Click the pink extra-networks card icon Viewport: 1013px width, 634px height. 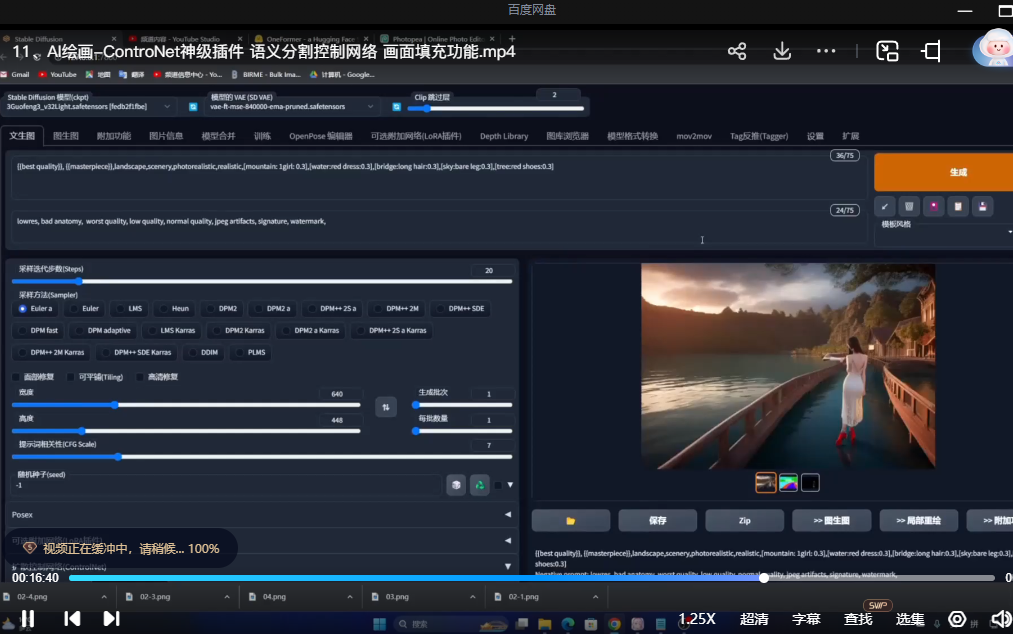pos(934,206)
